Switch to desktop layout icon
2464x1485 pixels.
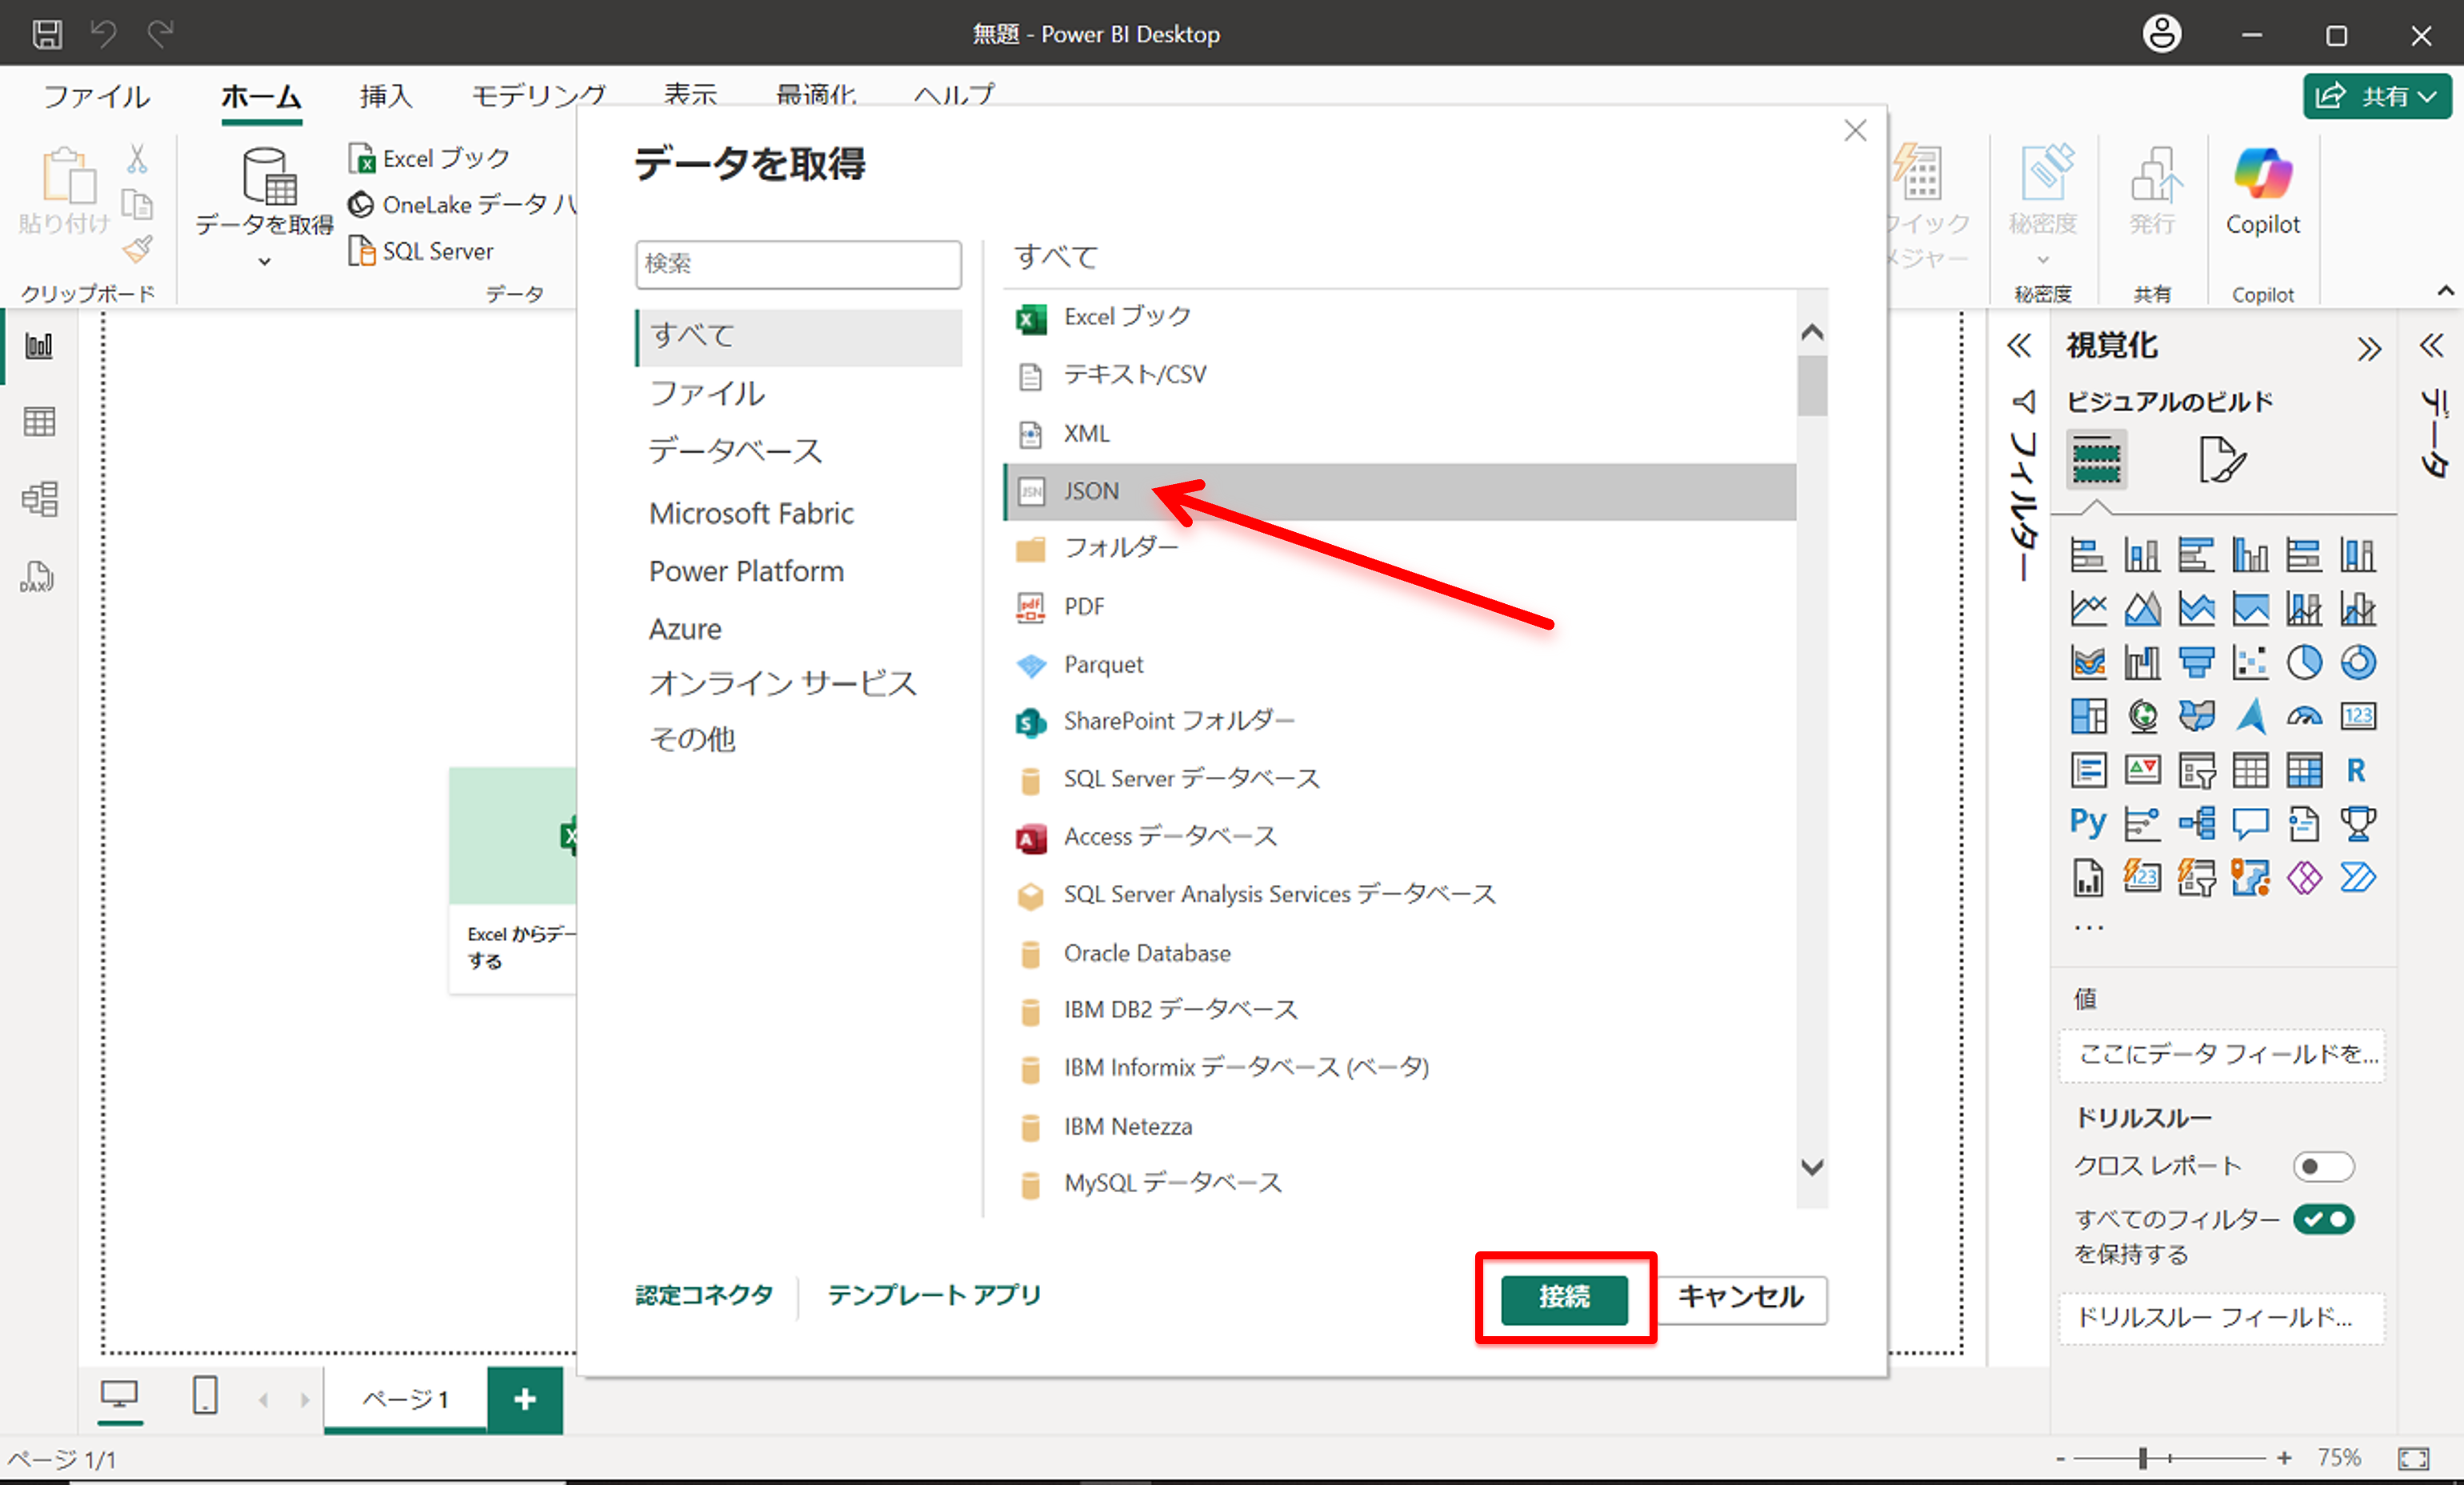[x=120, y=1394]
